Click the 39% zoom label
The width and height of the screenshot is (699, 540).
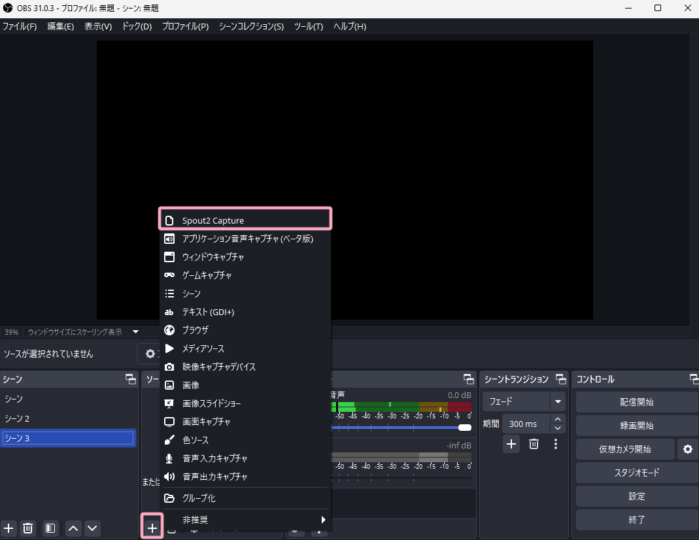coord(11,332)
